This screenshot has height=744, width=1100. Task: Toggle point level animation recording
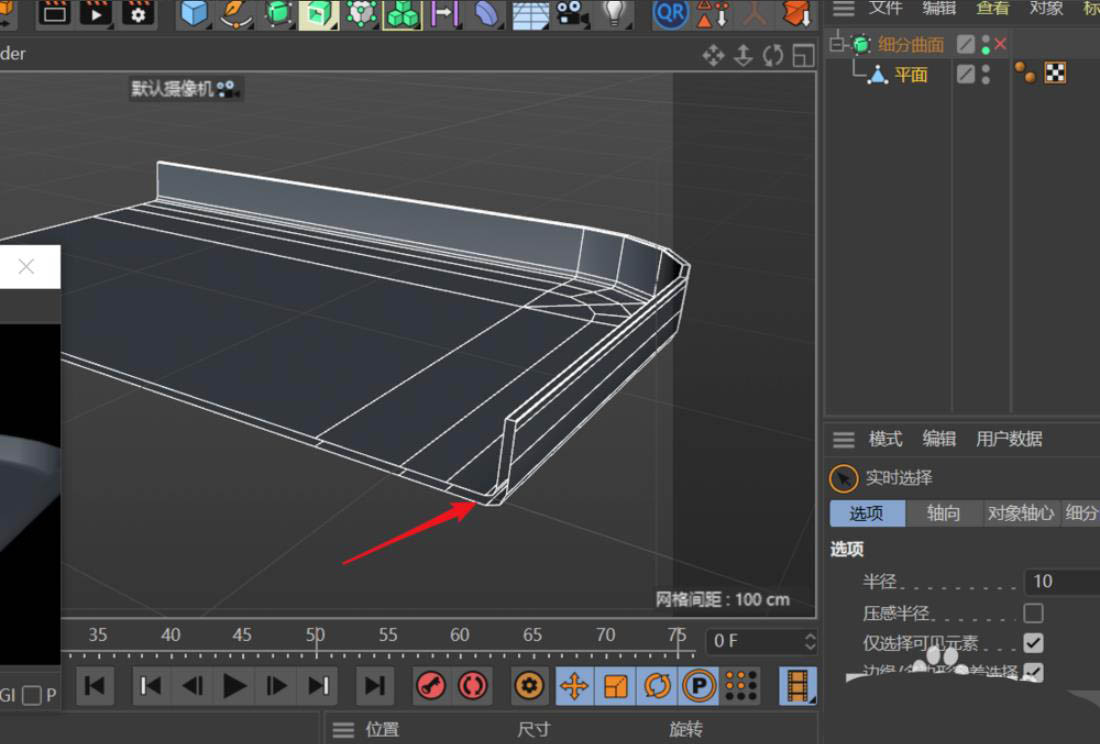coord(741,686)
